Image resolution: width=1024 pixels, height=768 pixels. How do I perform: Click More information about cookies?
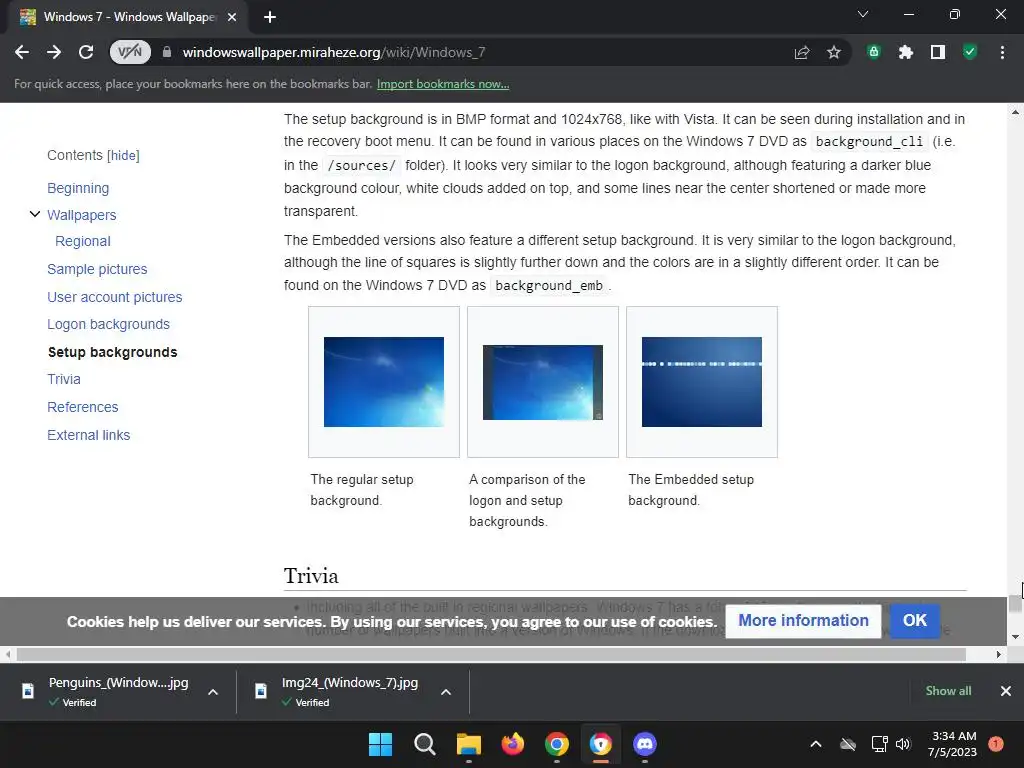[803, 620]
